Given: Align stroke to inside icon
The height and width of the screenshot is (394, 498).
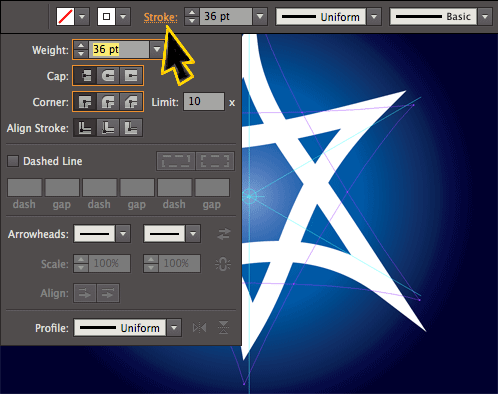Looking at the screenshot, I should pos(108,128).
